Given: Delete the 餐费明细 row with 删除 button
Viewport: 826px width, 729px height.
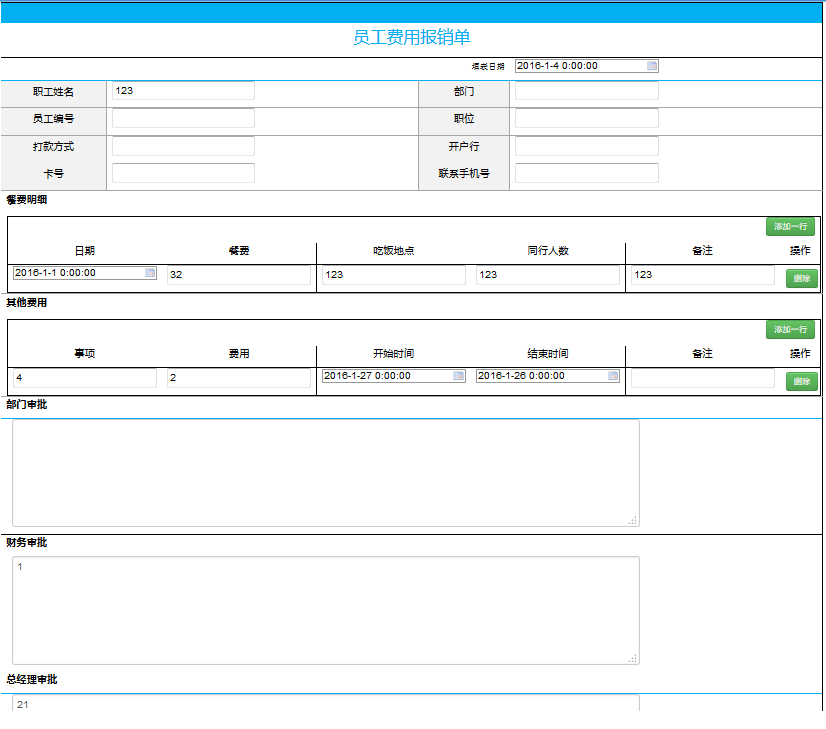Looking at the screenshot, I should point(801,279).
